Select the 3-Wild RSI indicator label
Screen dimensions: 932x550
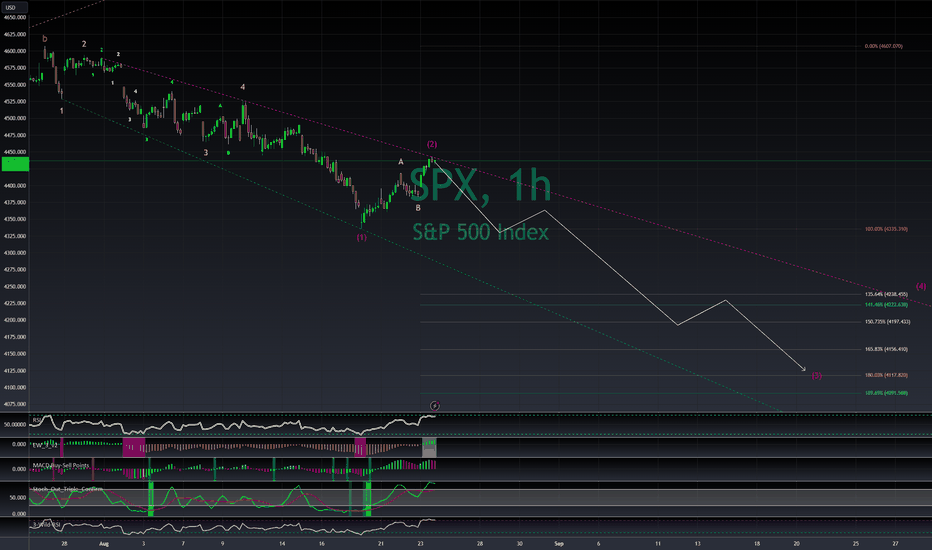pos(46,524)
